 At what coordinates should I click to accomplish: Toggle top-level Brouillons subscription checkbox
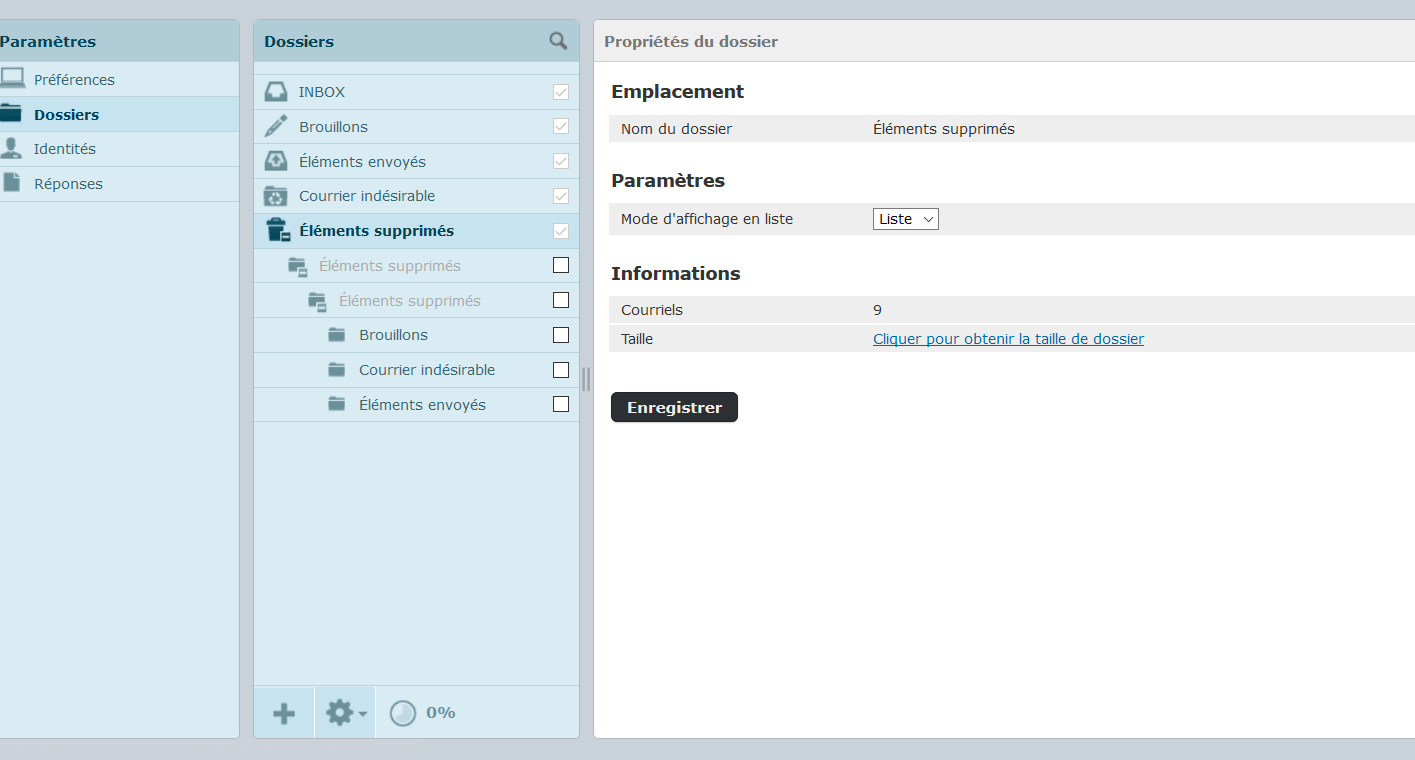coord(561,126)
